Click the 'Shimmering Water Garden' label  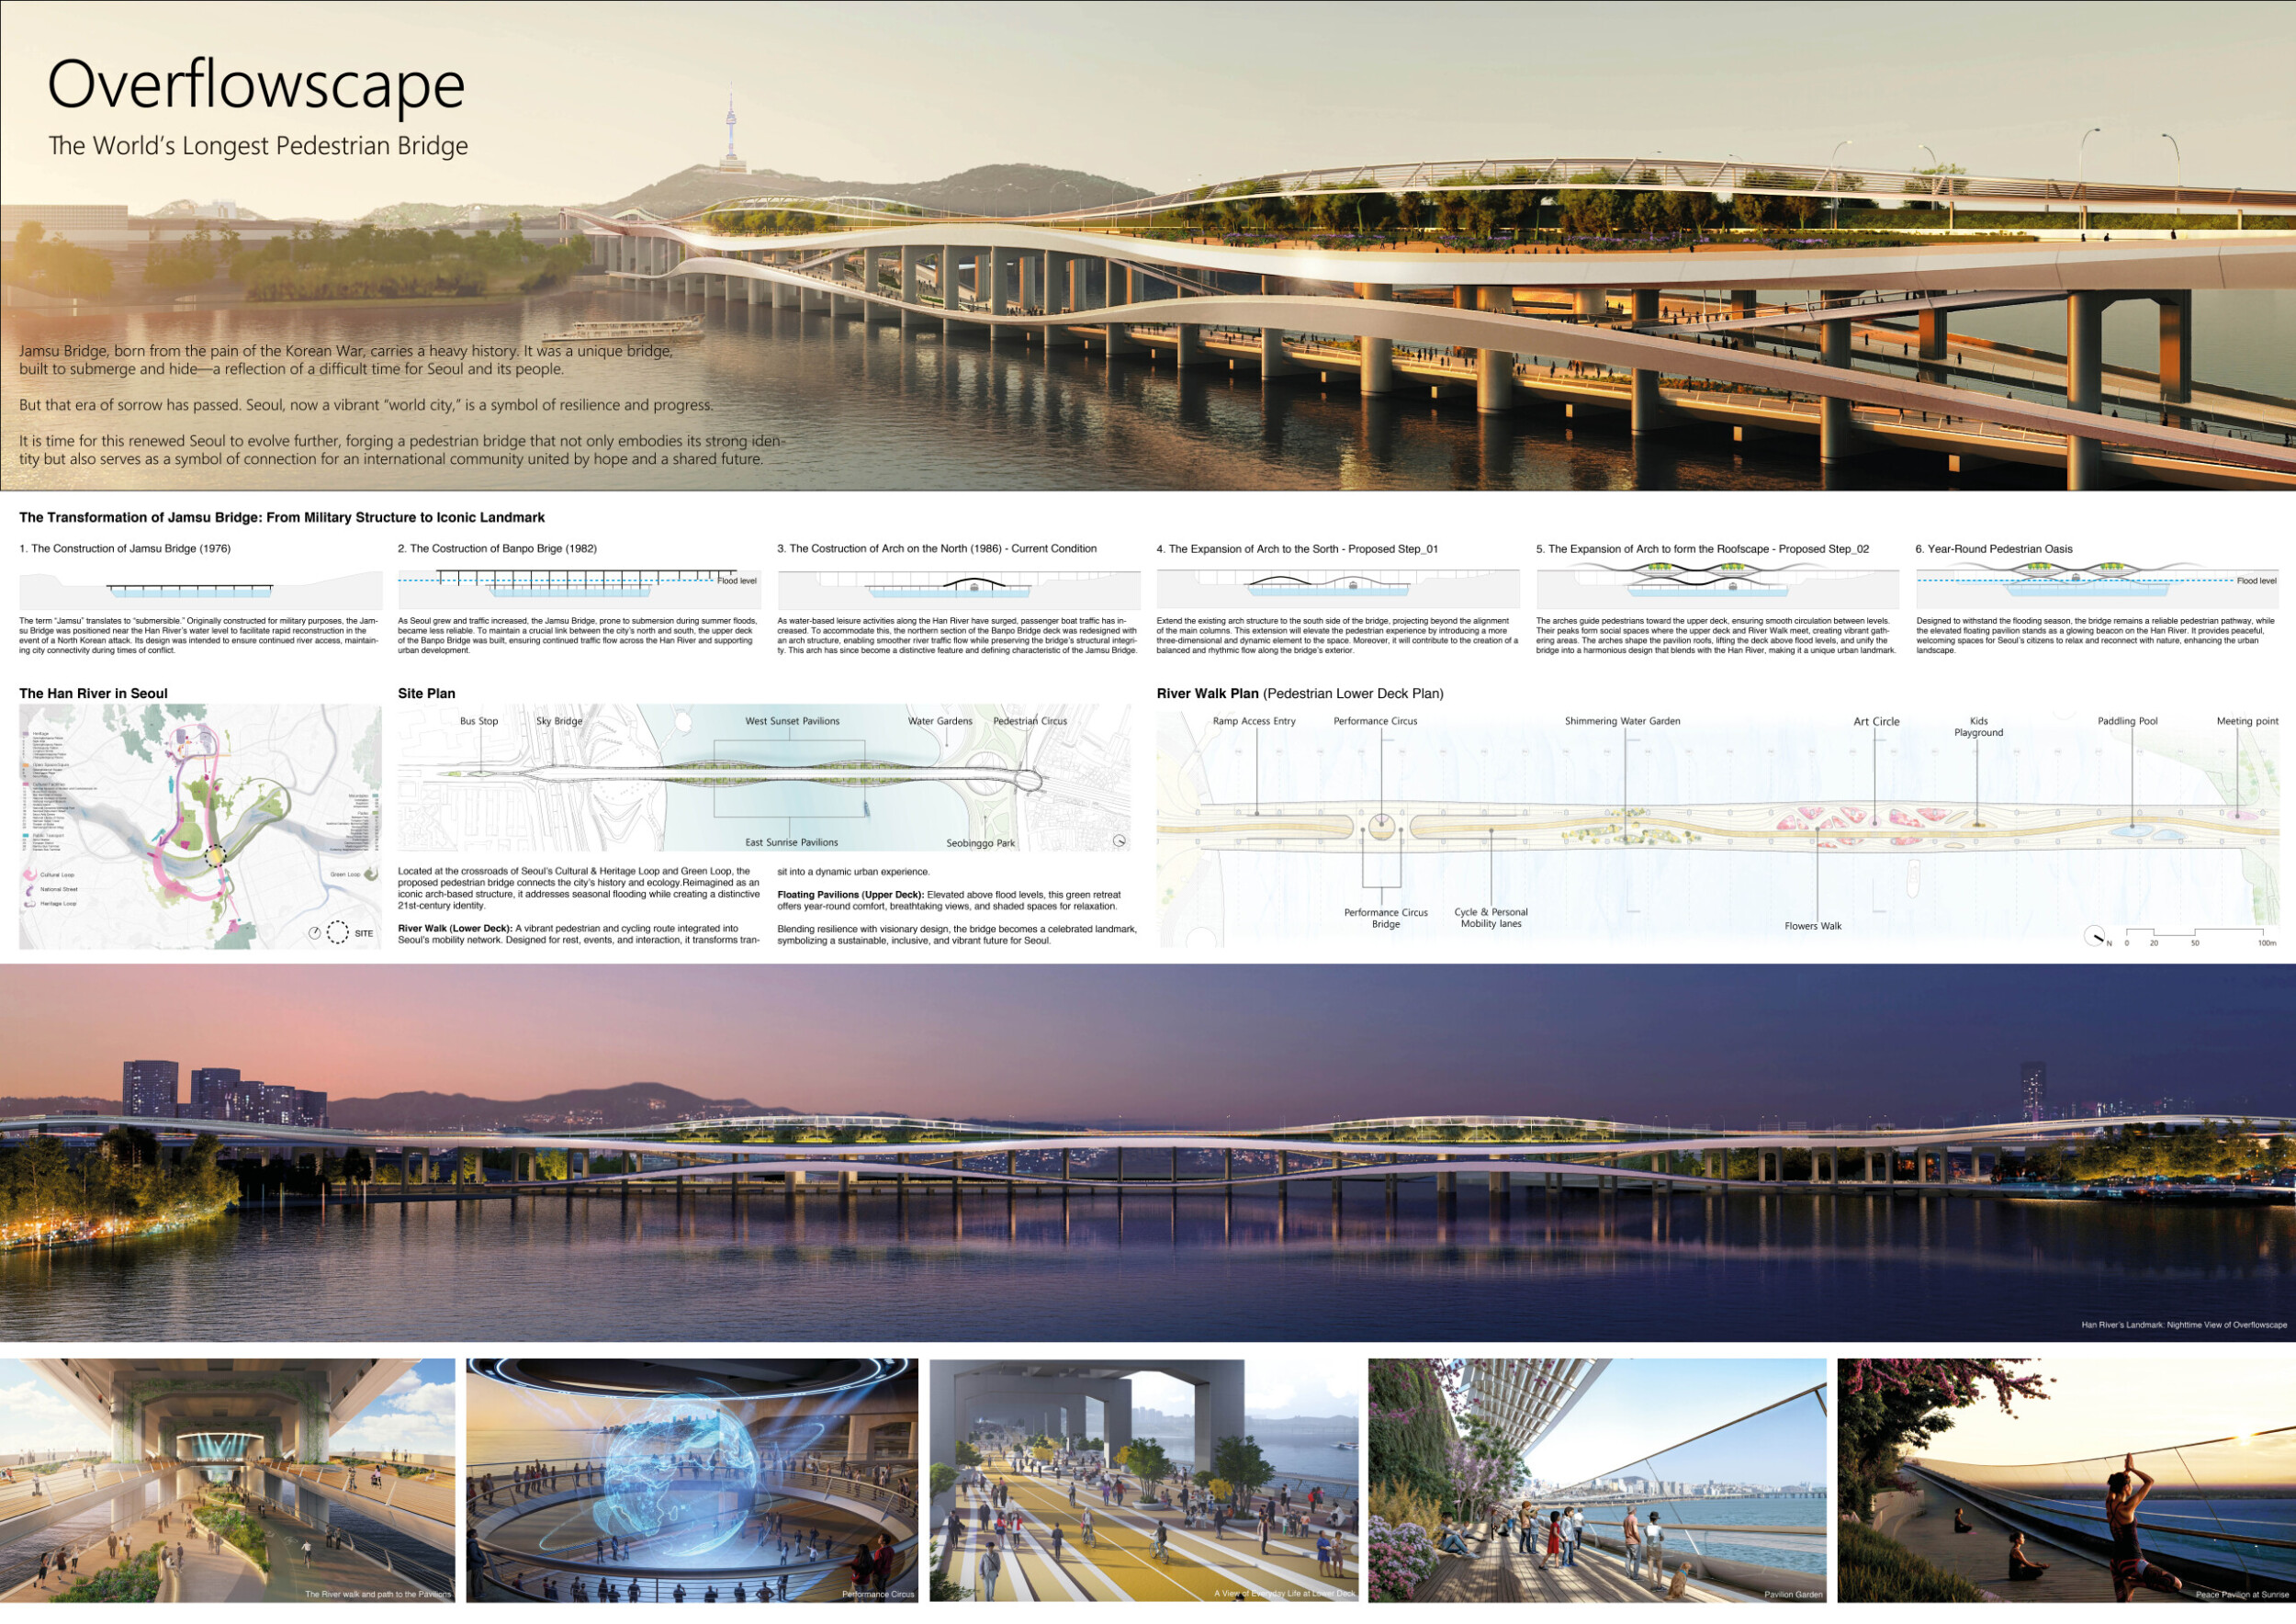[x=1622, y=721]
